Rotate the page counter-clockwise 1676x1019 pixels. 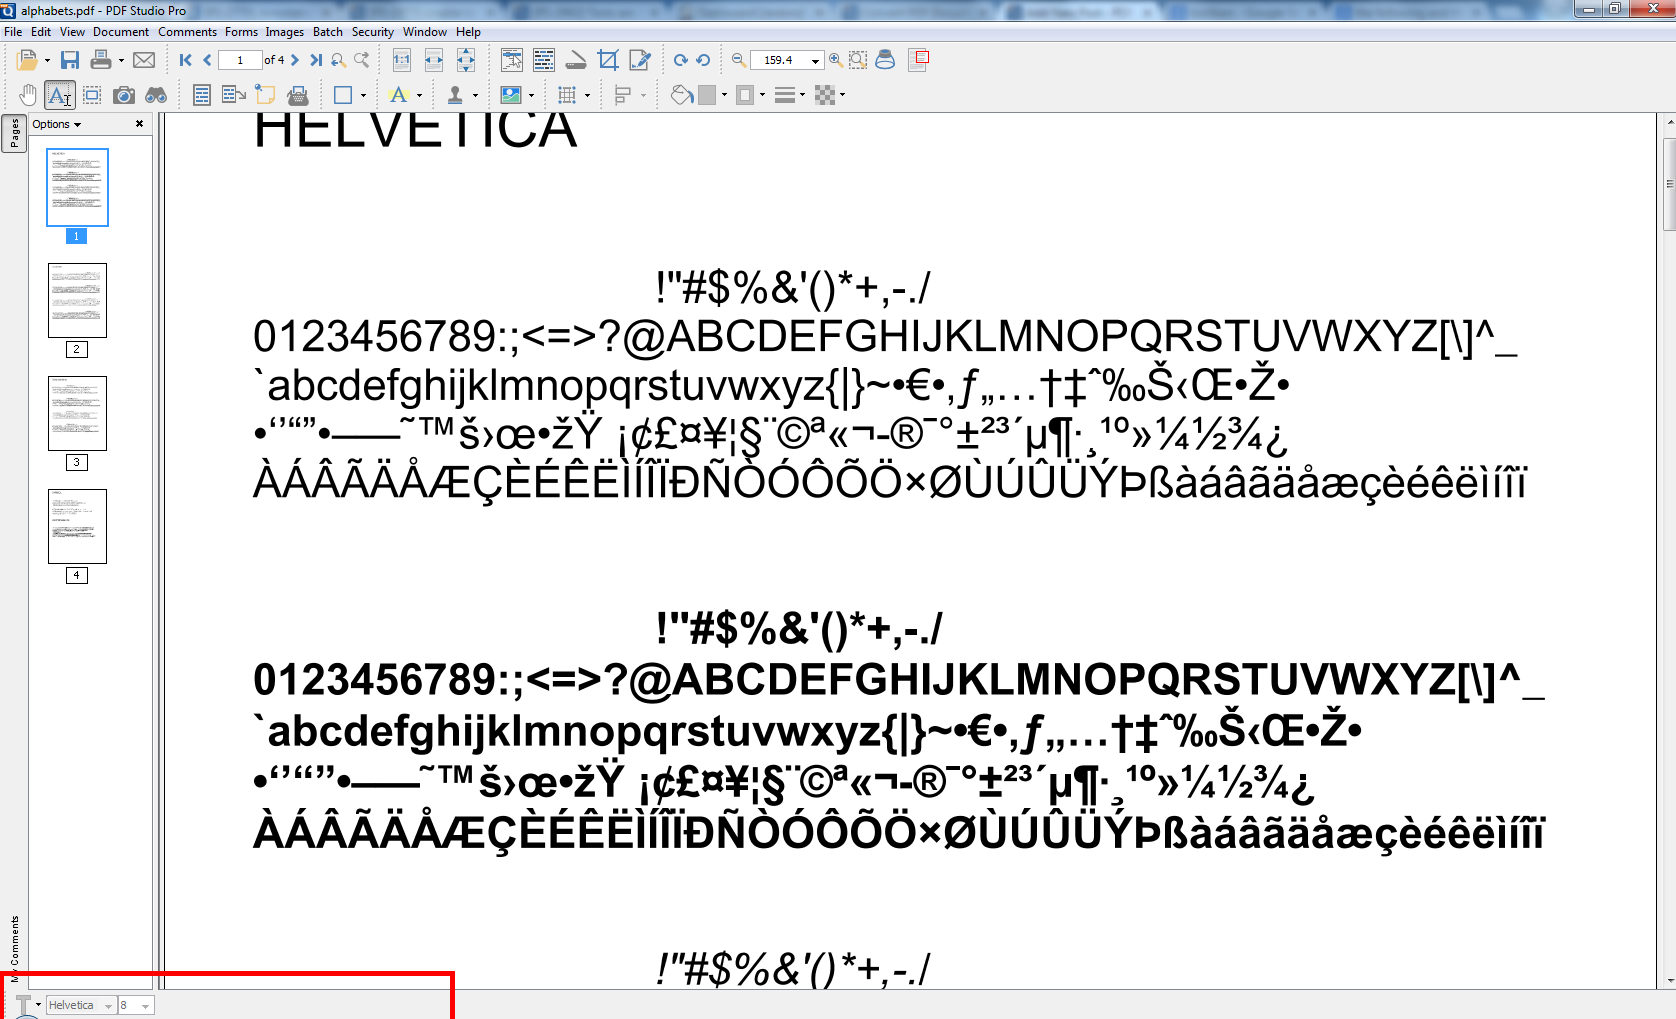(x=703, y=60)
